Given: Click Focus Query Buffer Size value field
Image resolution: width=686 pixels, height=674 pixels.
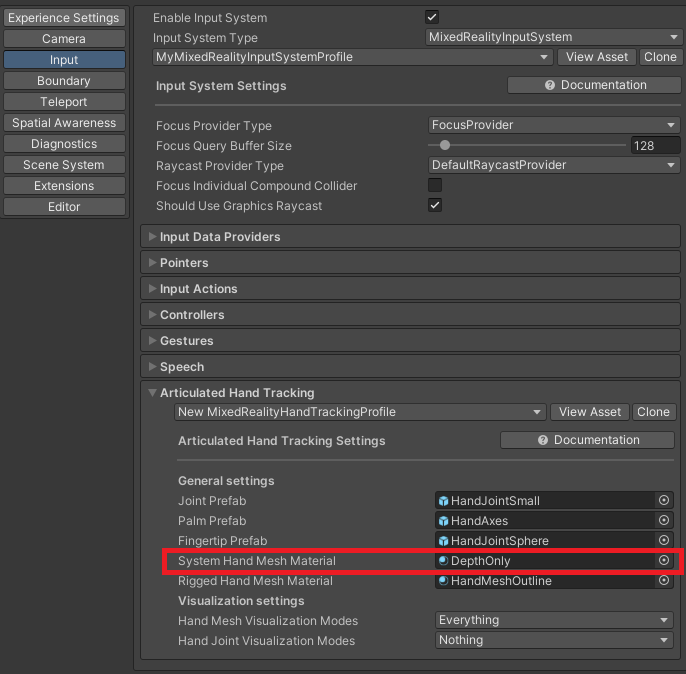Looking at the screenshot, I should pos(655,145).
